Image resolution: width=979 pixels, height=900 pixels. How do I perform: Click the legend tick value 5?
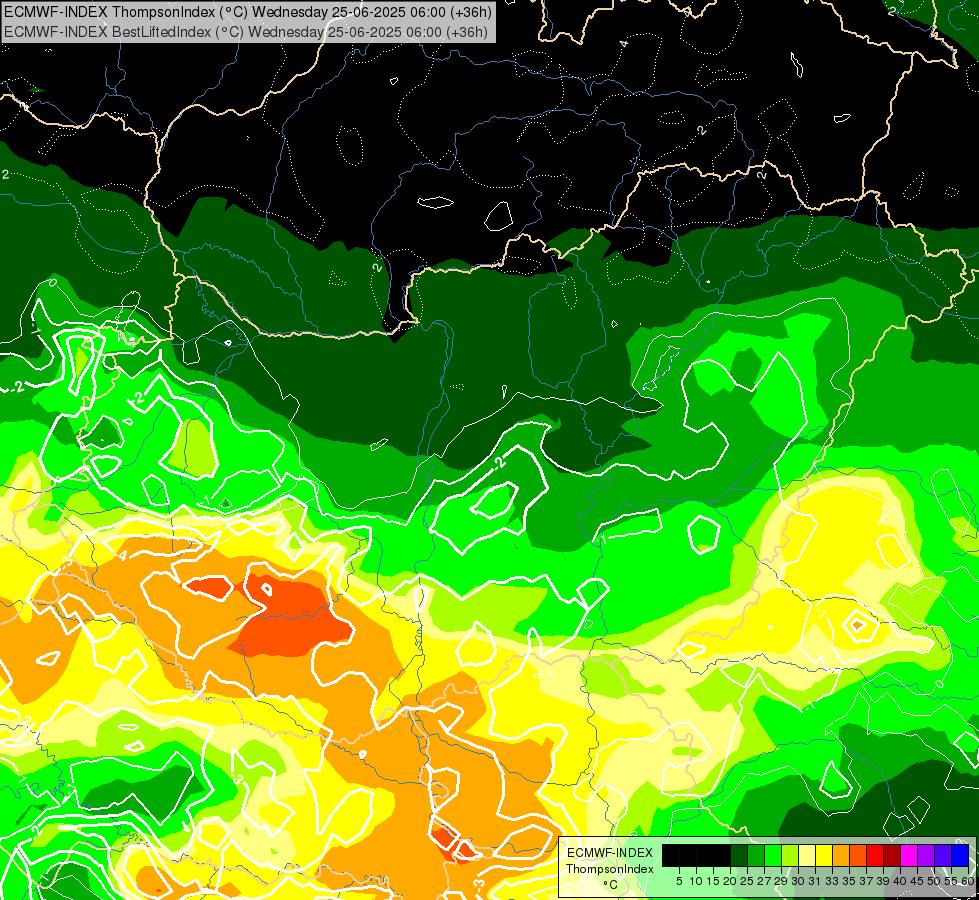[x=679, y=881]
